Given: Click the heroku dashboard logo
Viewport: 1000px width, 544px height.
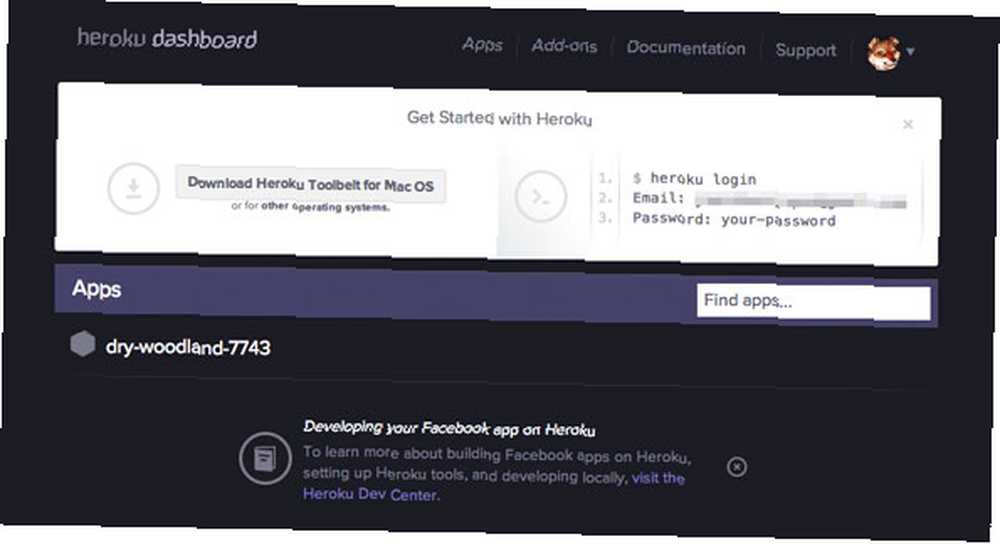Looking at the screenshot, I should (167, 38).
